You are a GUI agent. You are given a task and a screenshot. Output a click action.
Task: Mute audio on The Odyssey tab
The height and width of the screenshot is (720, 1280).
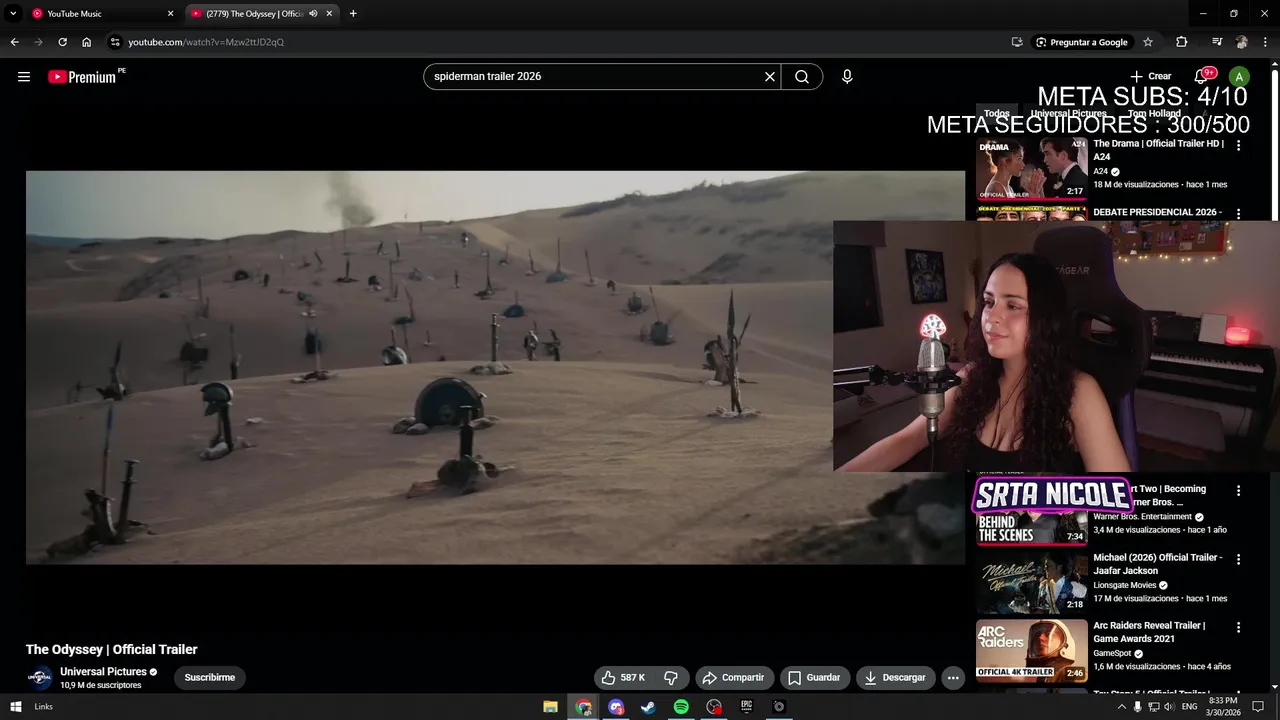coord(313,14)
